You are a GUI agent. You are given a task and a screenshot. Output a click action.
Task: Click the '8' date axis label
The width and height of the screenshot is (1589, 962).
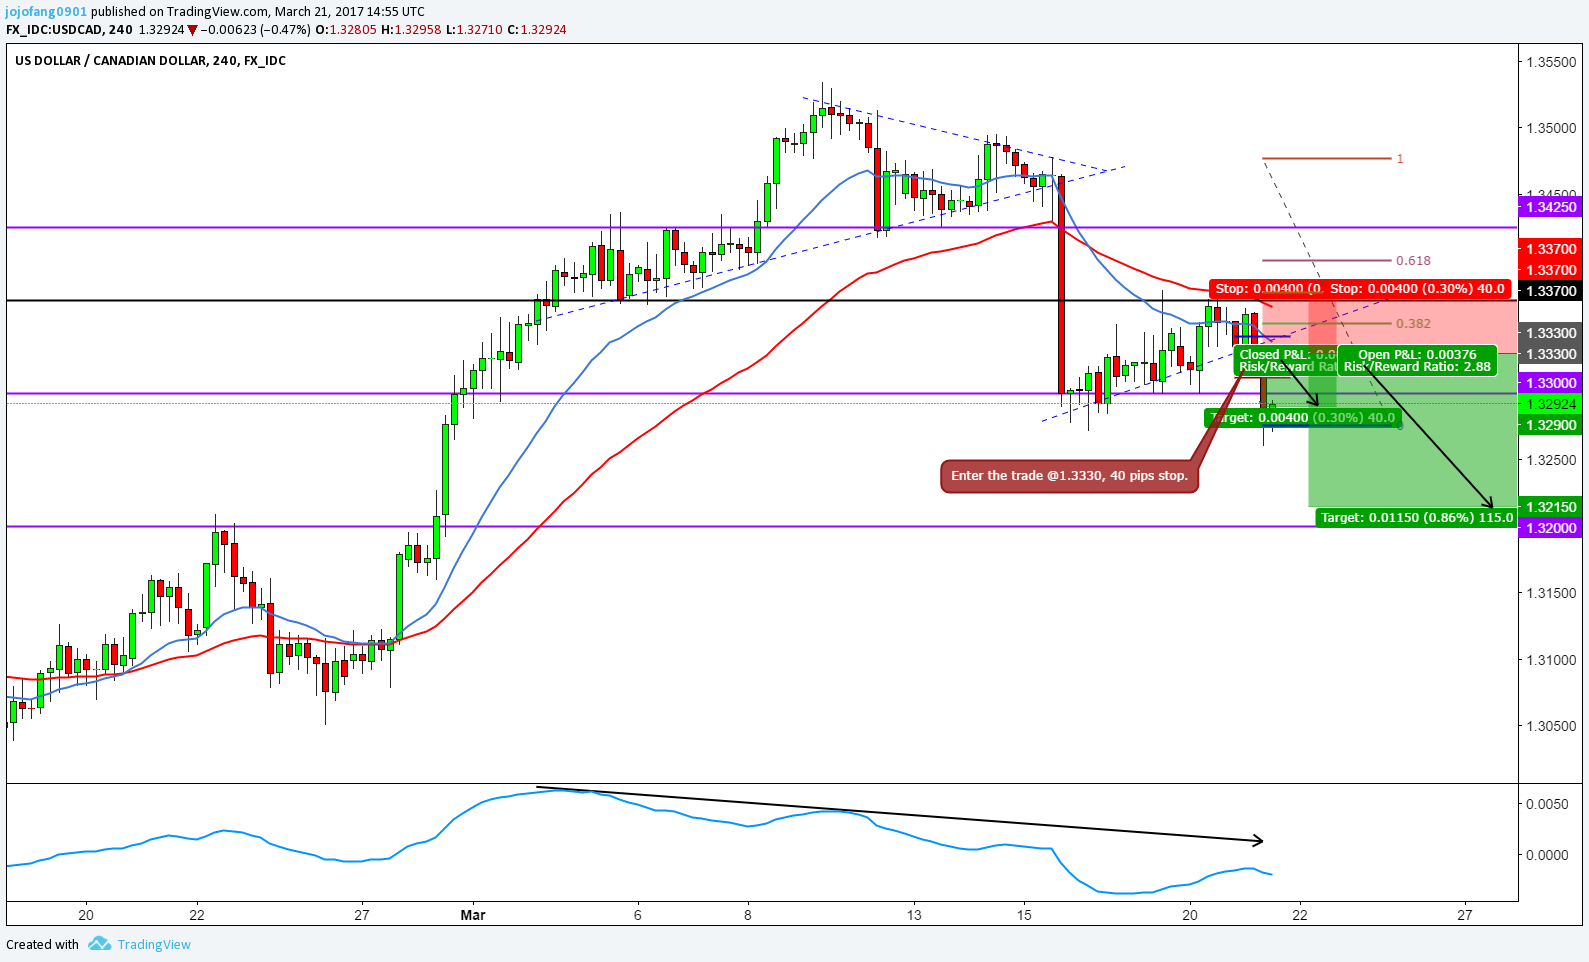click(x=748, y=915)
